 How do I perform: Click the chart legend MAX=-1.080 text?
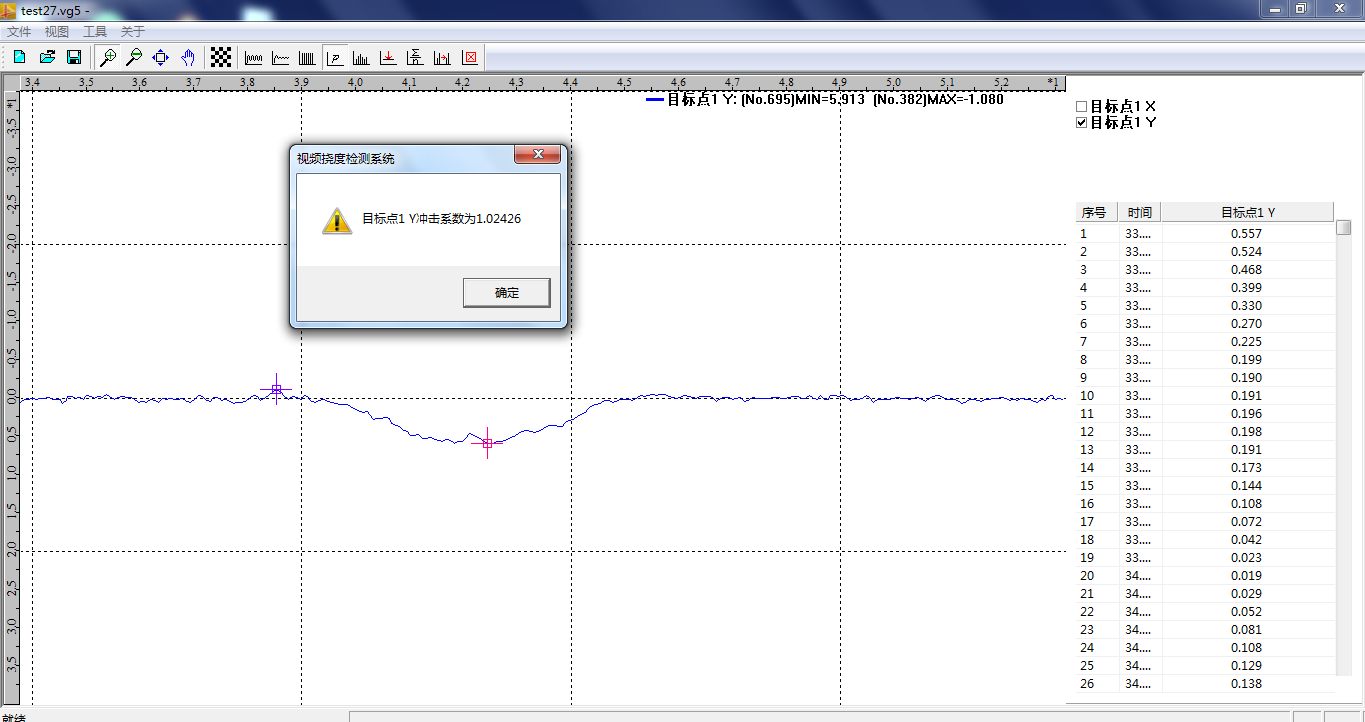click(x=965, y=99)
